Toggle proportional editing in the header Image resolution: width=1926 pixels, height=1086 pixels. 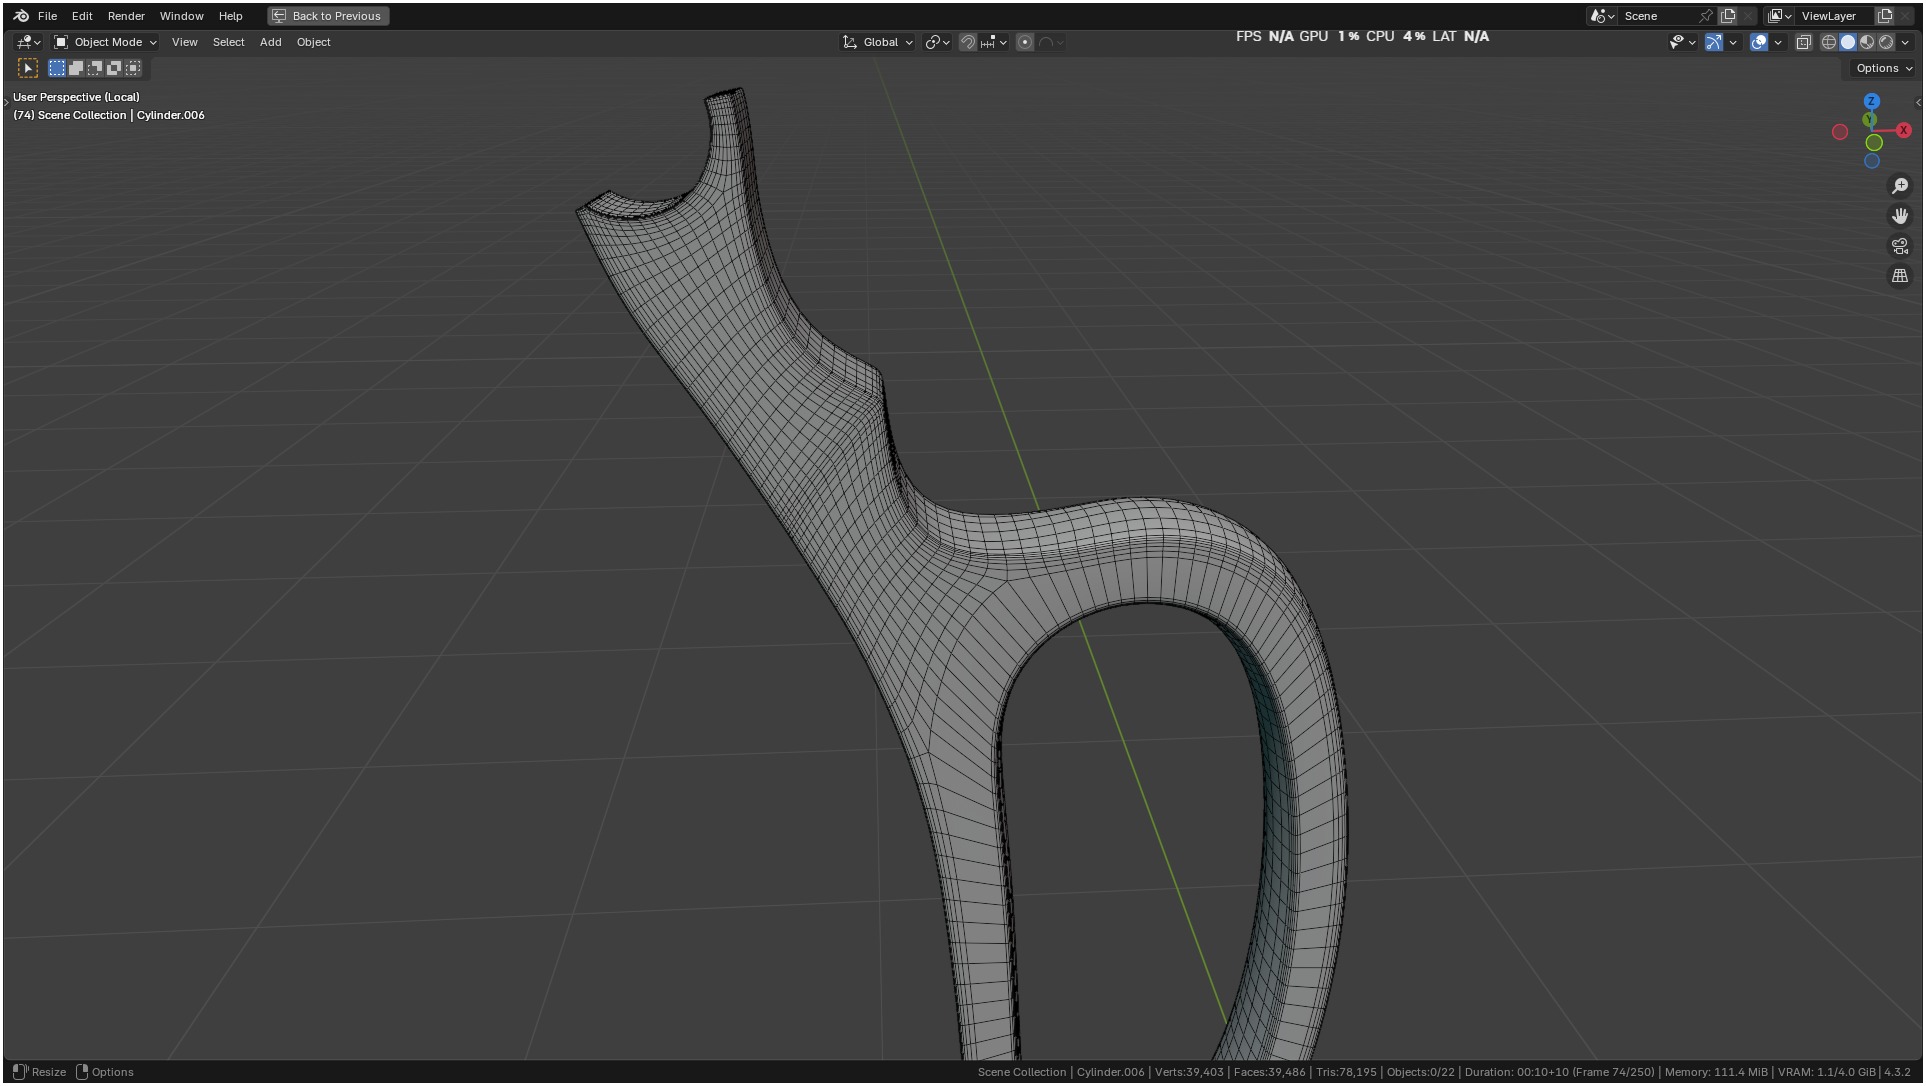point(1025,42)
